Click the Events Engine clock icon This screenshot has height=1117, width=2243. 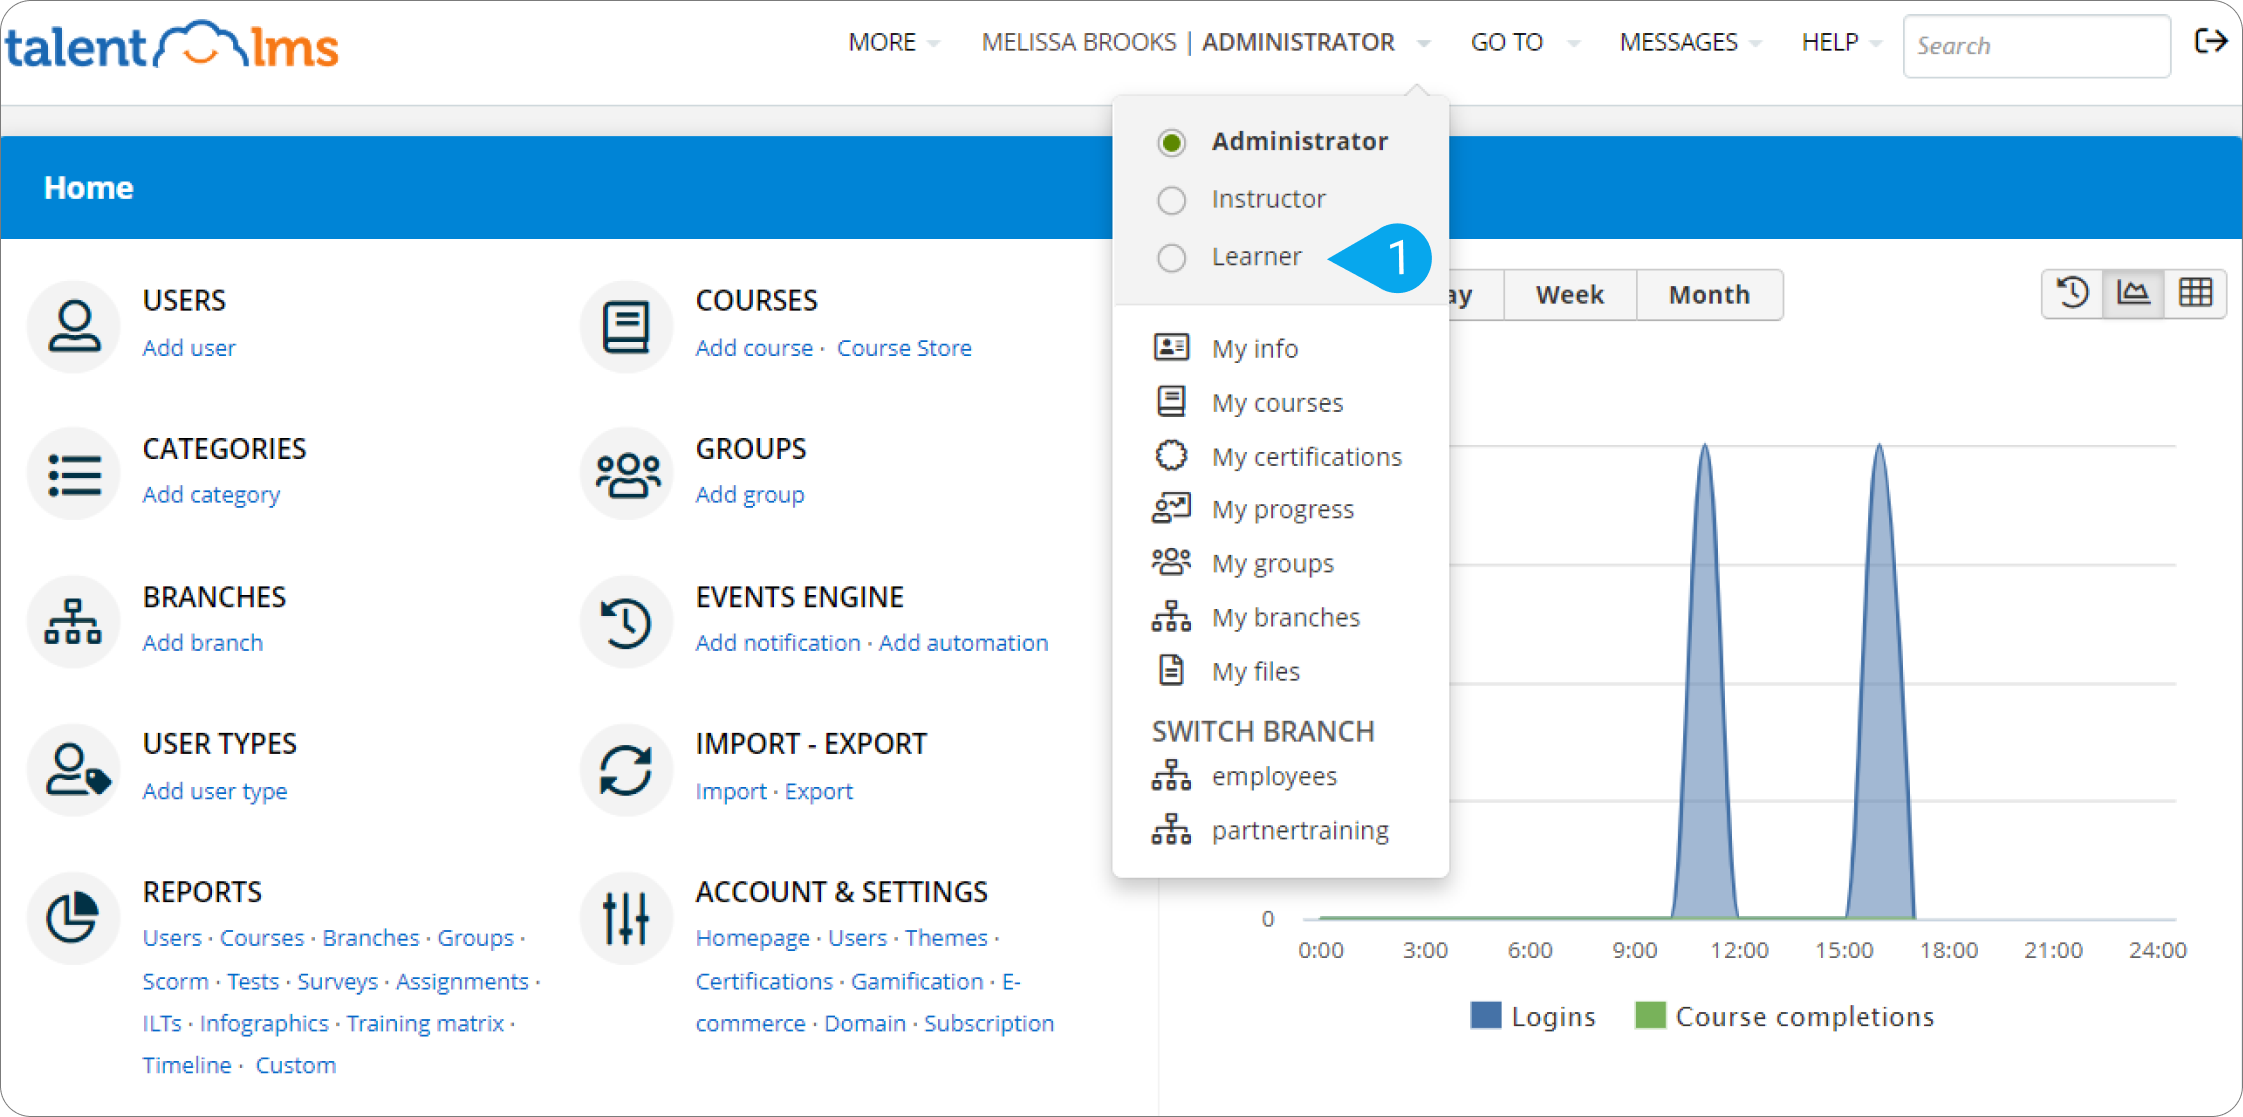626,621
